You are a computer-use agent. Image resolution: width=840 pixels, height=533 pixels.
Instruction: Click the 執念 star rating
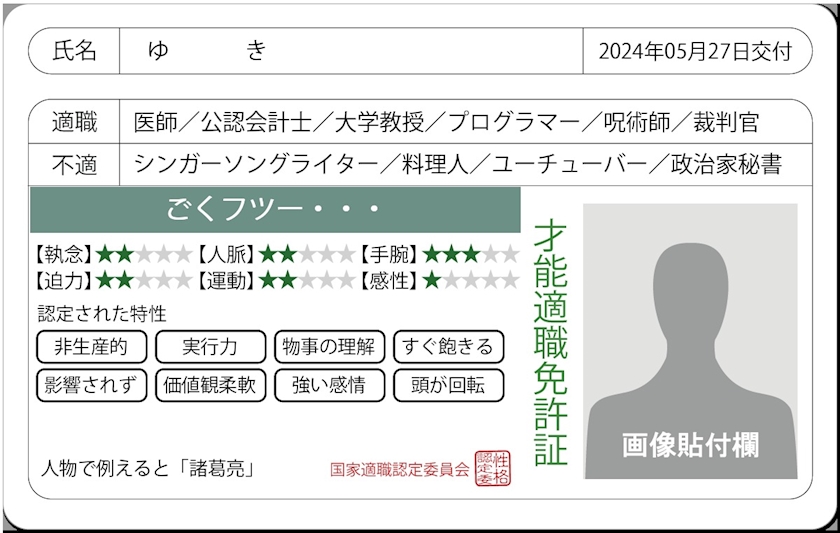tap(143, 254)
